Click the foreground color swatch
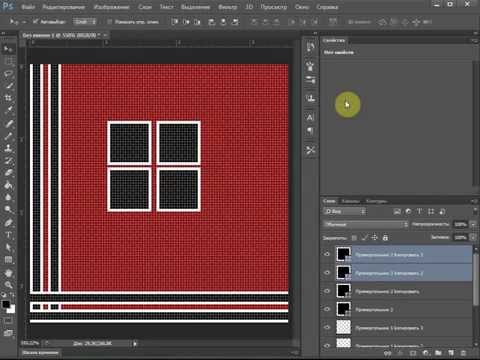The width and height of the screenshot is (480, 360). [6, 304]
